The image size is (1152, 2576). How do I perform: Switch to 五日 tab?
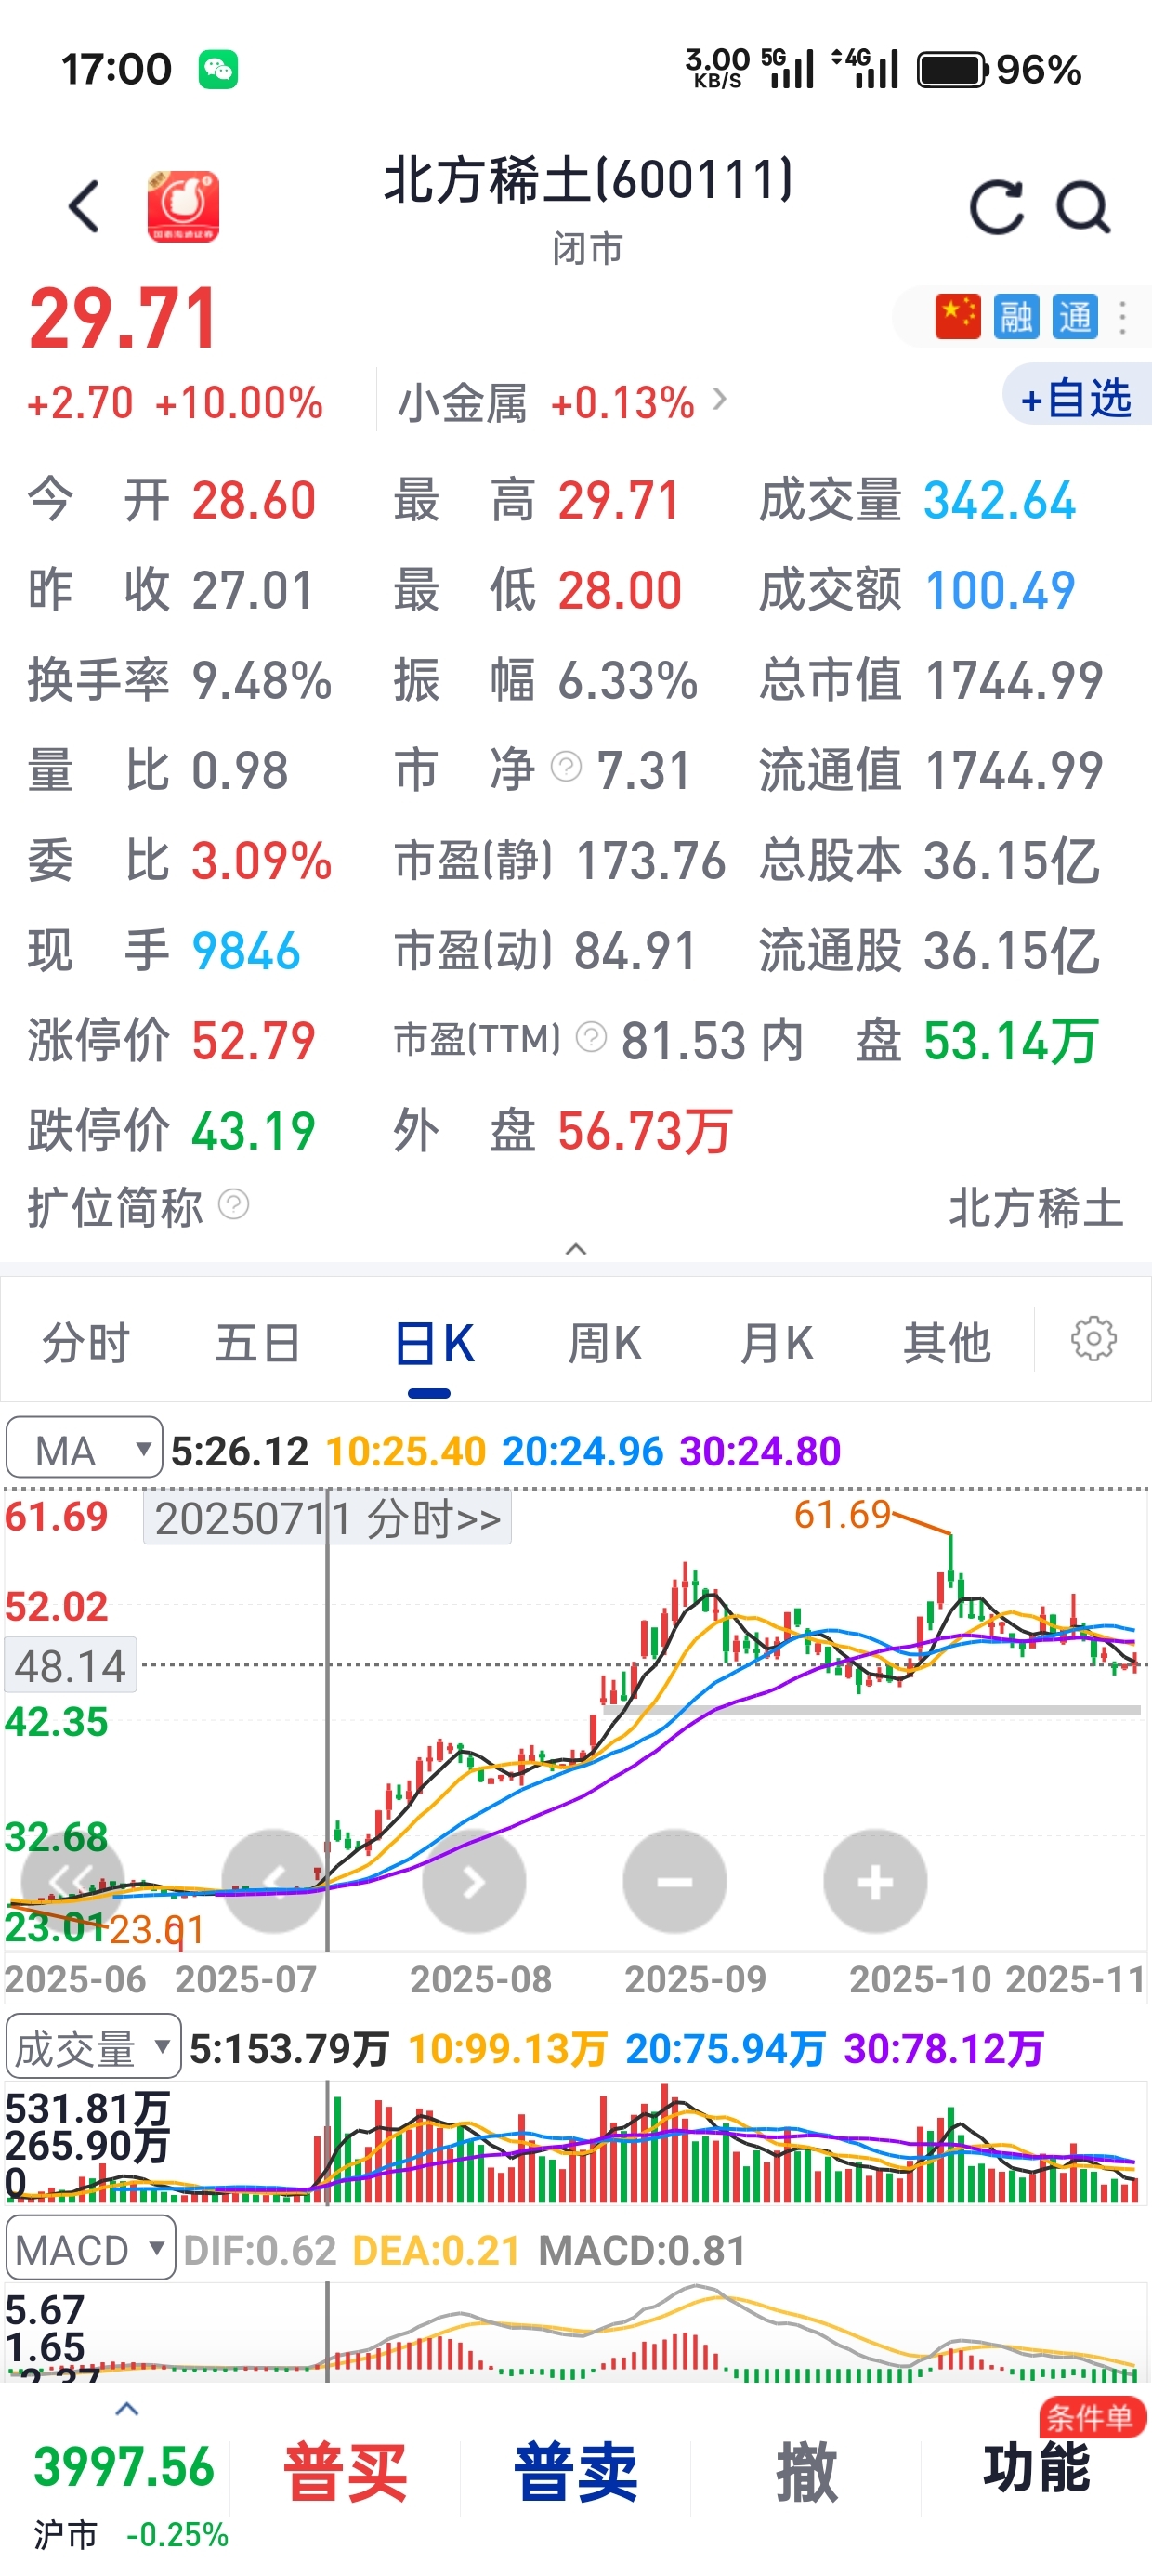[258, 1342]
